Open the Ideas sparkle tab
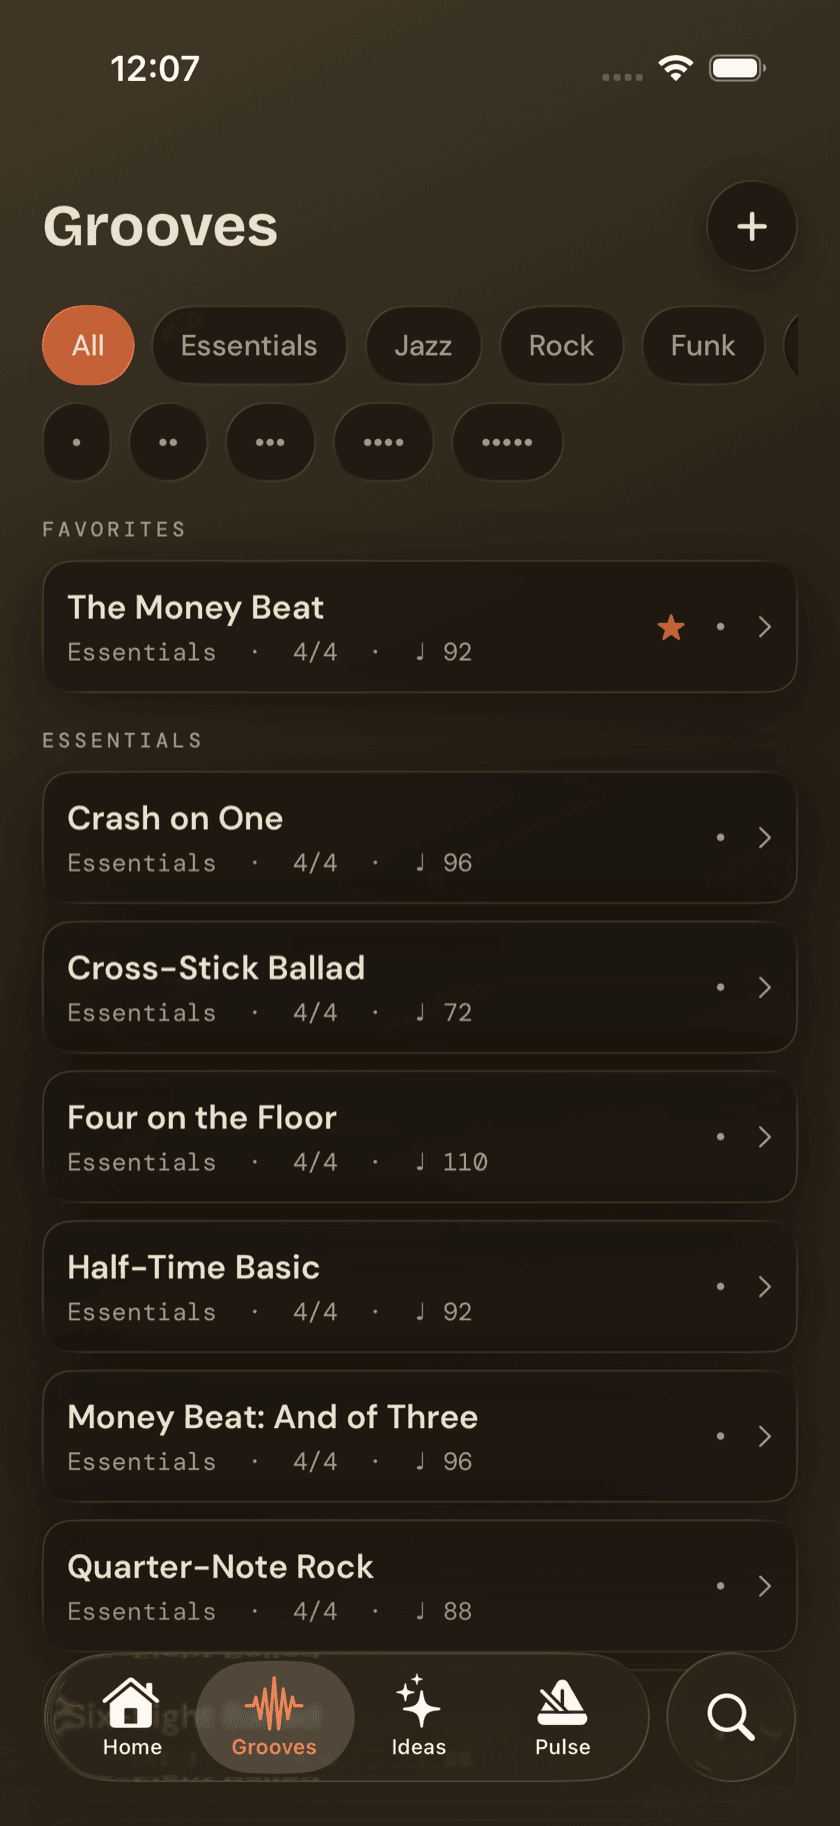The width and height of the screenshot is (840, 1826). point(418,1717)
